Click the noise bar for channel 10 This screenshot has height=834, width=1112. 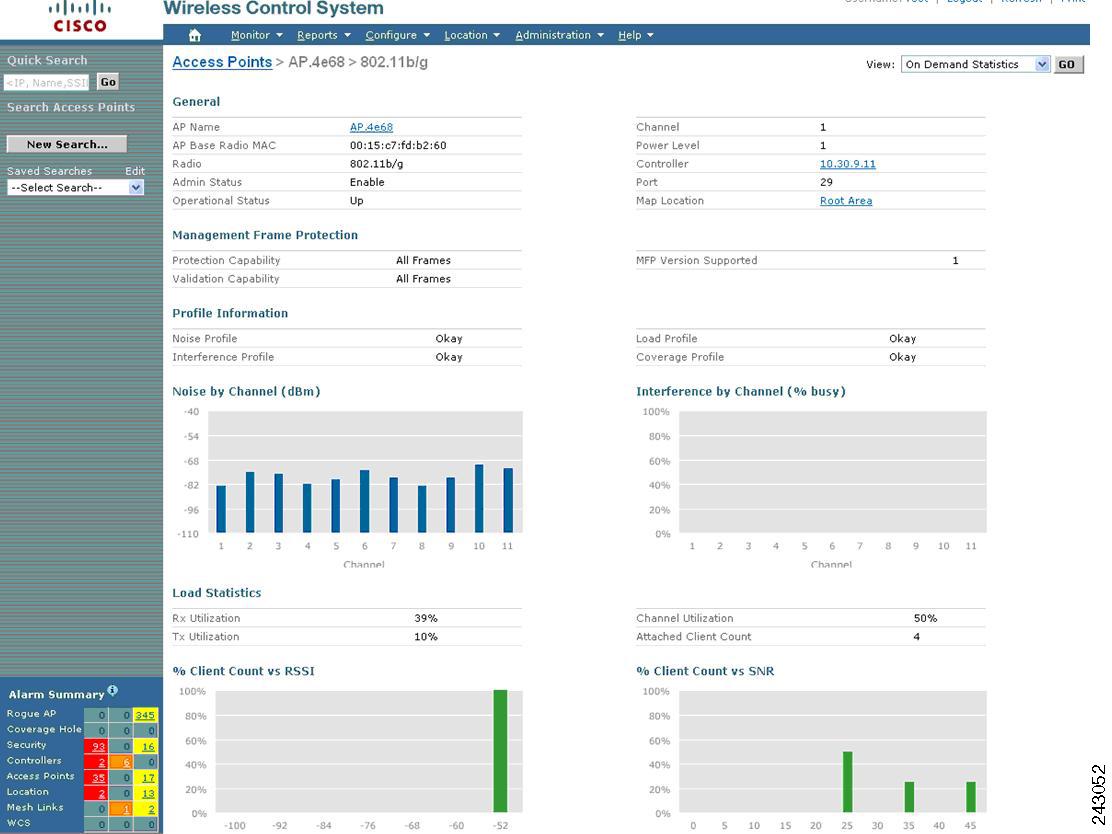479,499
